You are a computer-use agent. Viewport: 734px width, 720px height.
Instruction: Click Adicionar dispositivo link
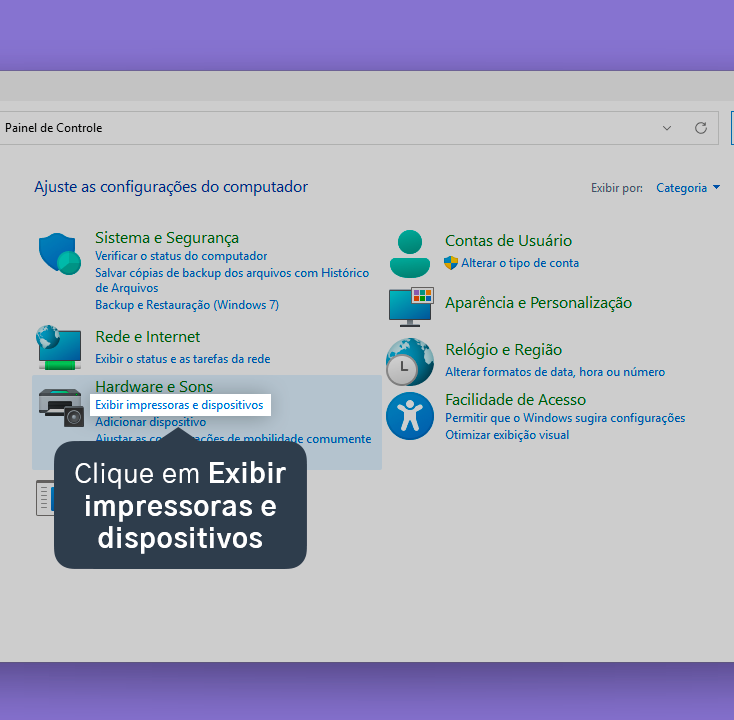click(151, 422)
